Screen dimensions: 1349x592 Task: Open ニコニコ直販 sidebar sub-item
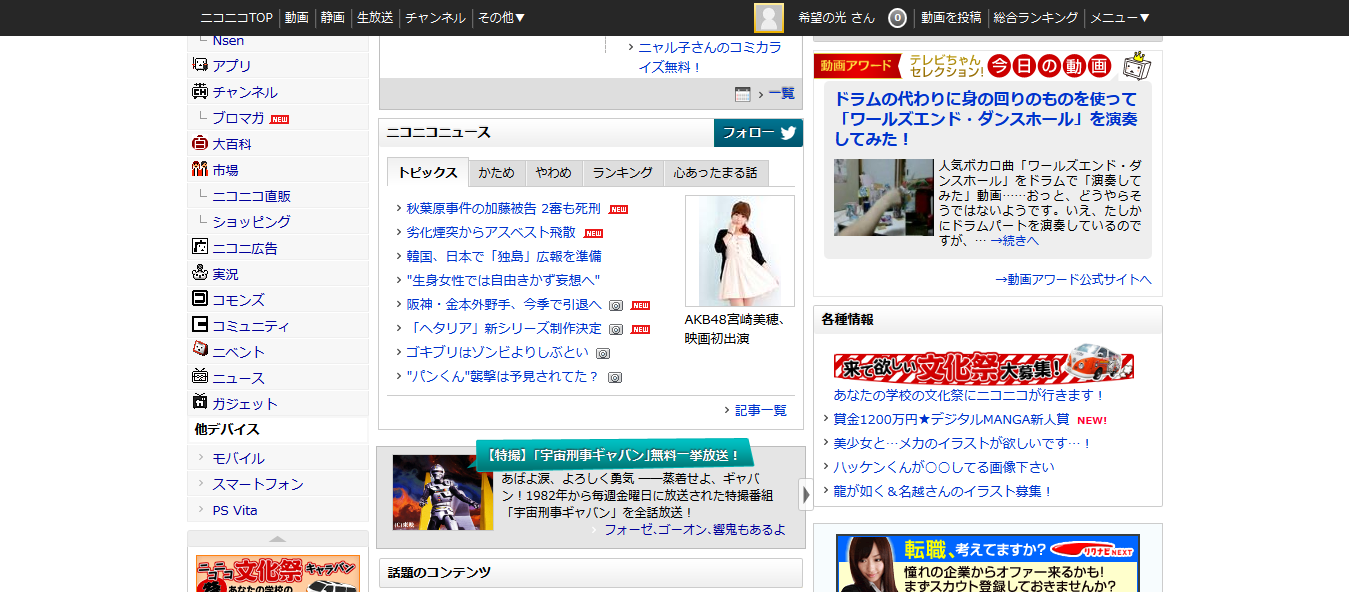[252, 195]
